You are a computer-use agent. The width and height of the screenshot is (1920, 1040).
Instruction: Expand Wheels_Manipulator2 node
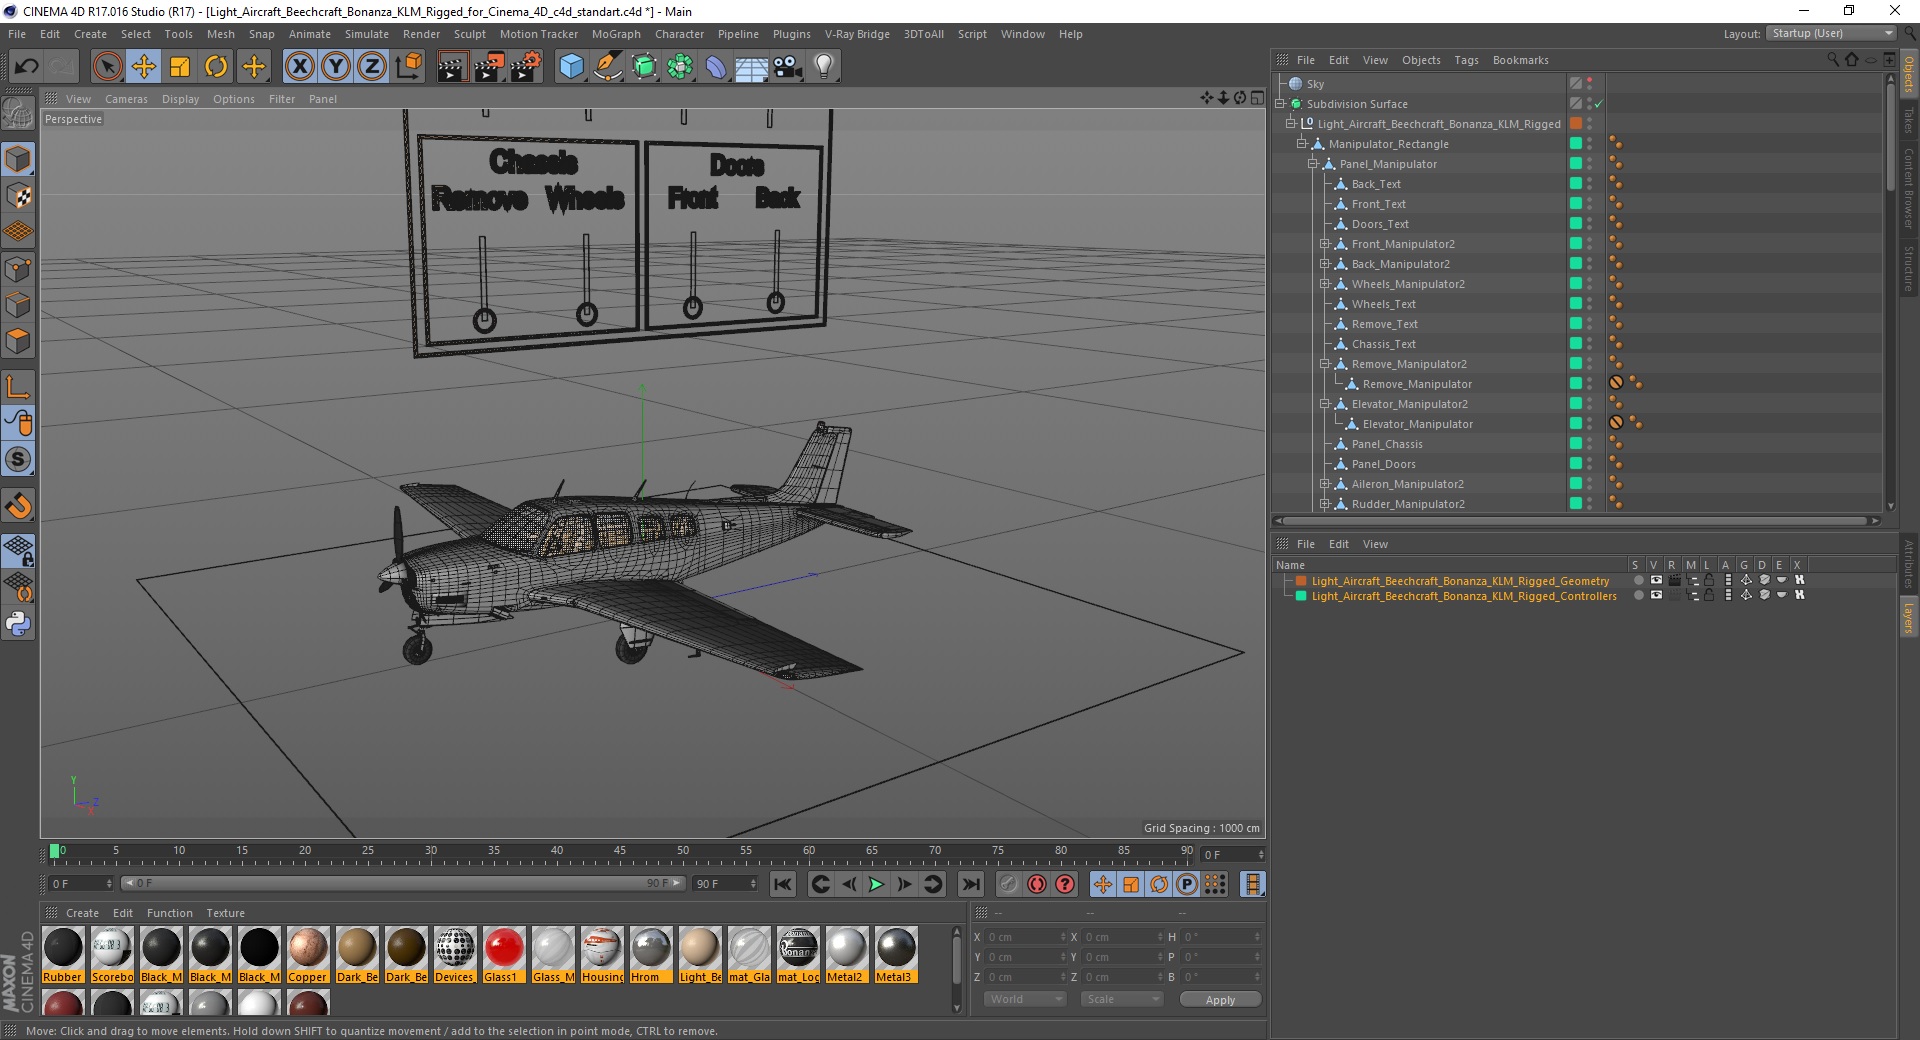click(x=1324, y=284)
